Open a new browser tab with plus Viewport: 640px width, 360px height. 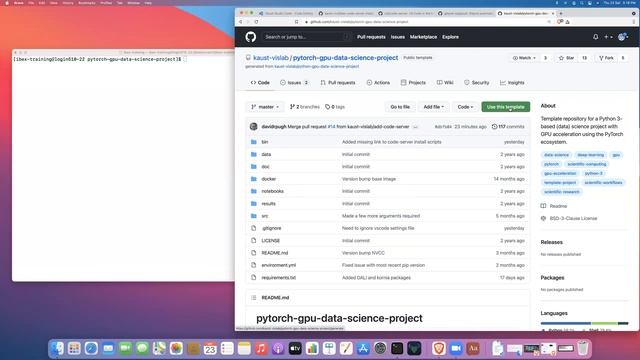tap(561, 13)
